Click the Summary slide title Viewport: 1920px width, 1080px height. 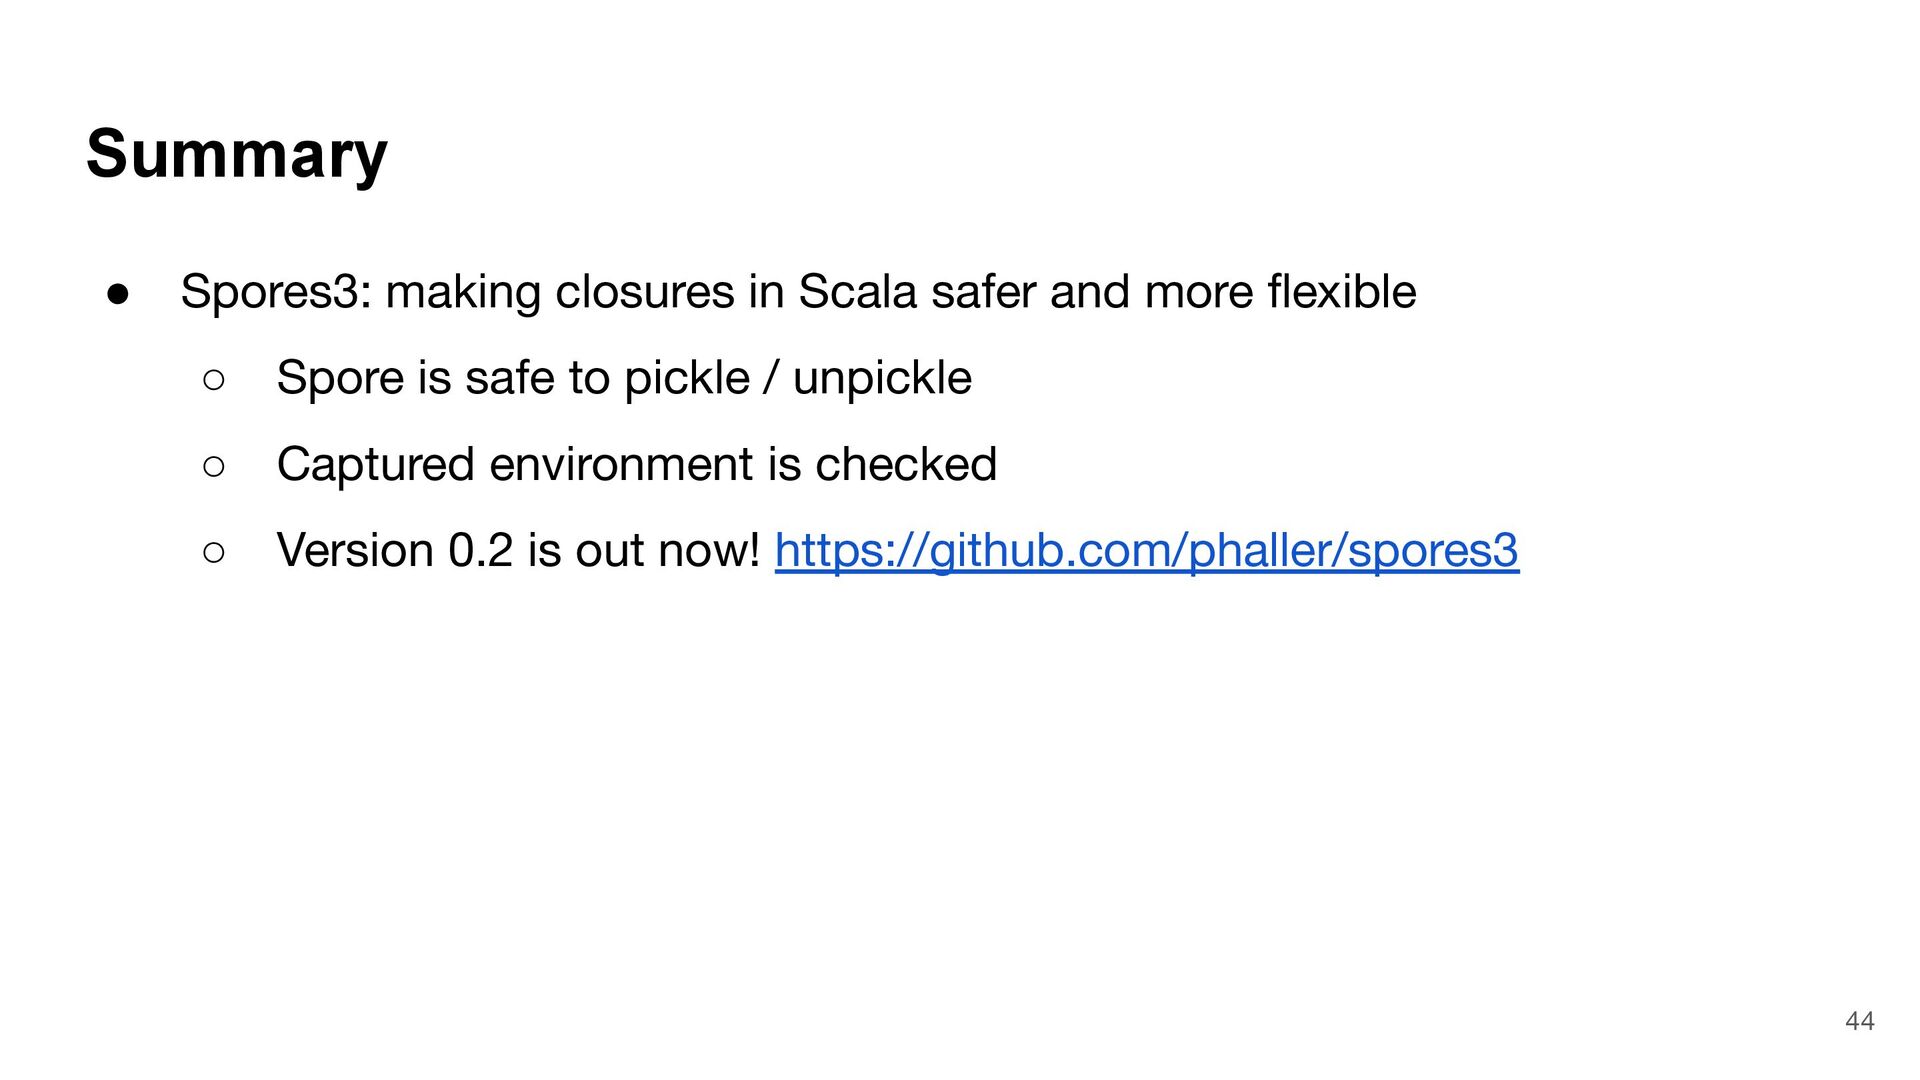pyautogui.click(x=237, y=155)
